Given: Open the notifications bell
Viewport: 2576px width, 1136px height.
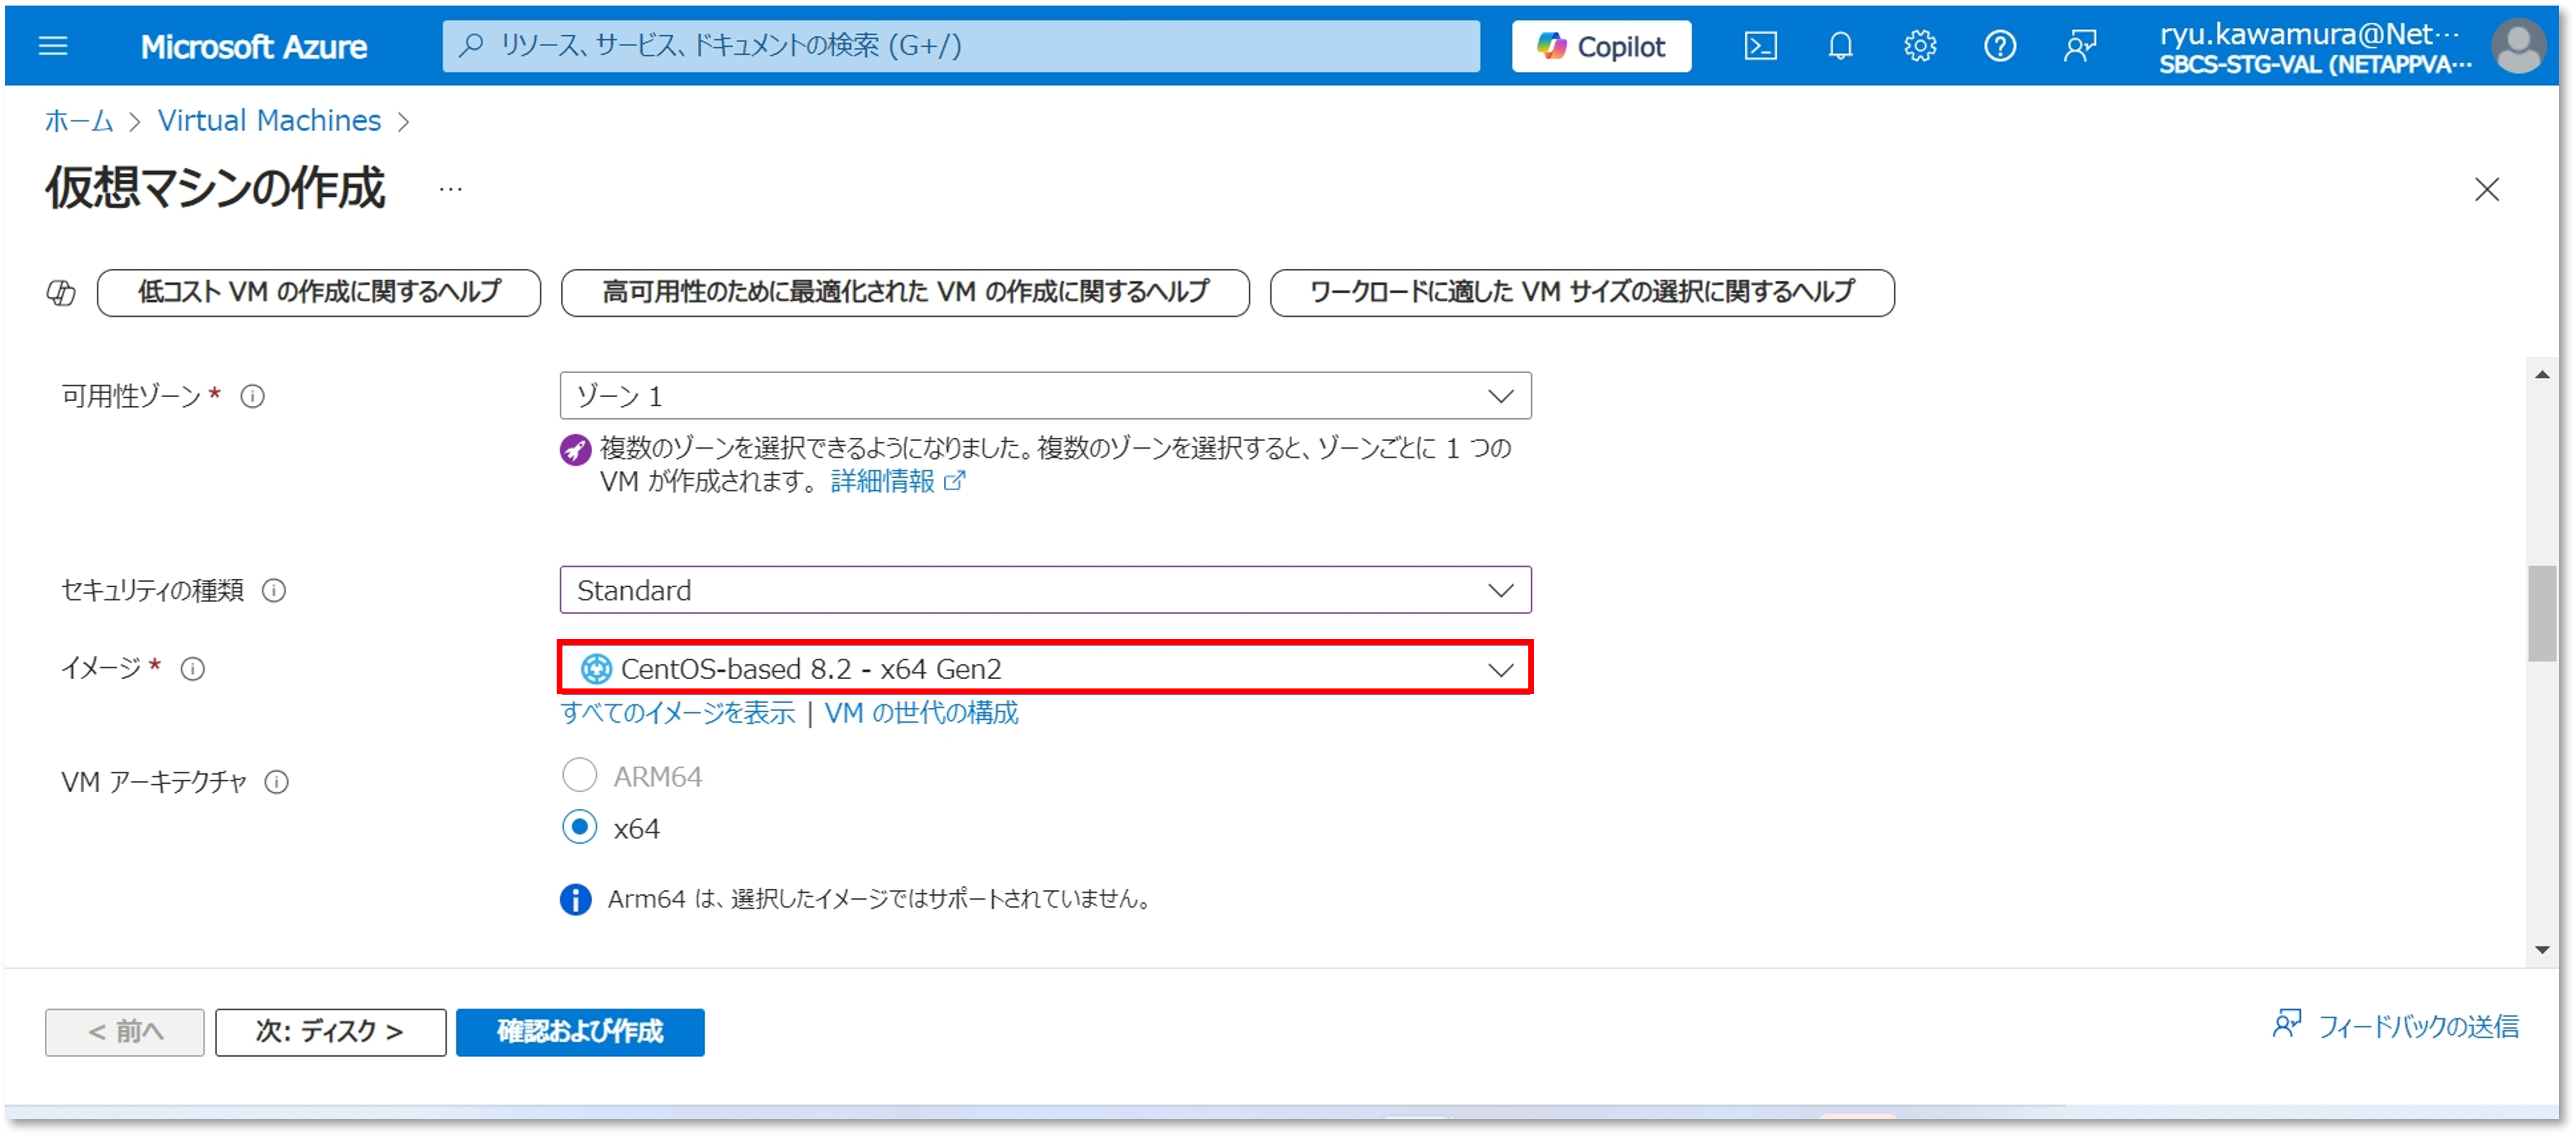Looking at the screenshot, I should point(1840,46).
